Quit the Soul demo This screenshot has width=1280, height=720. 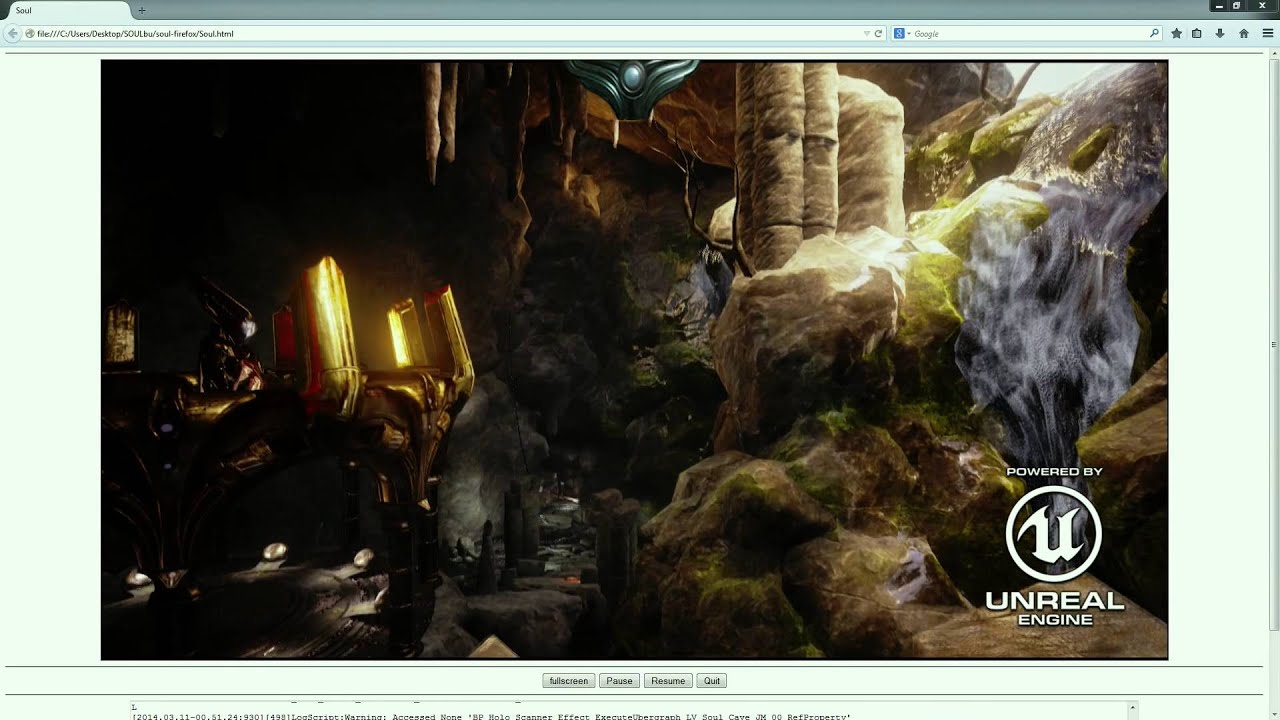711,681
